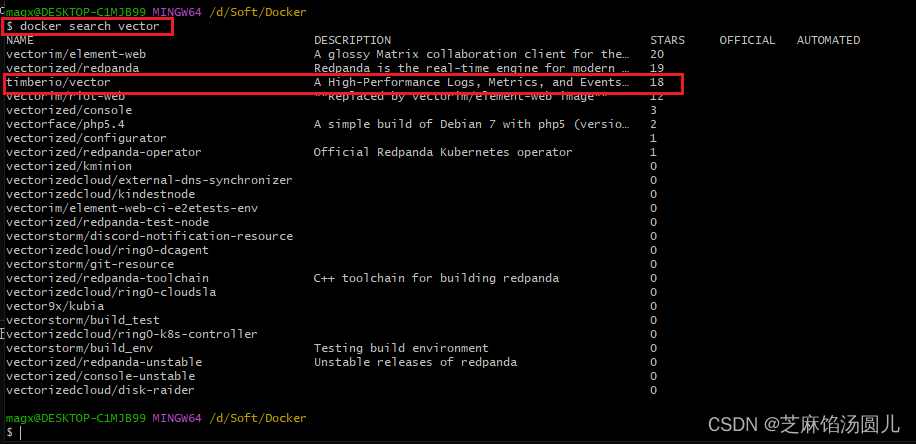The image size is (916, 444).
Task: Click 'A simple build of Debian 7' description
Action: click(472, 124)
